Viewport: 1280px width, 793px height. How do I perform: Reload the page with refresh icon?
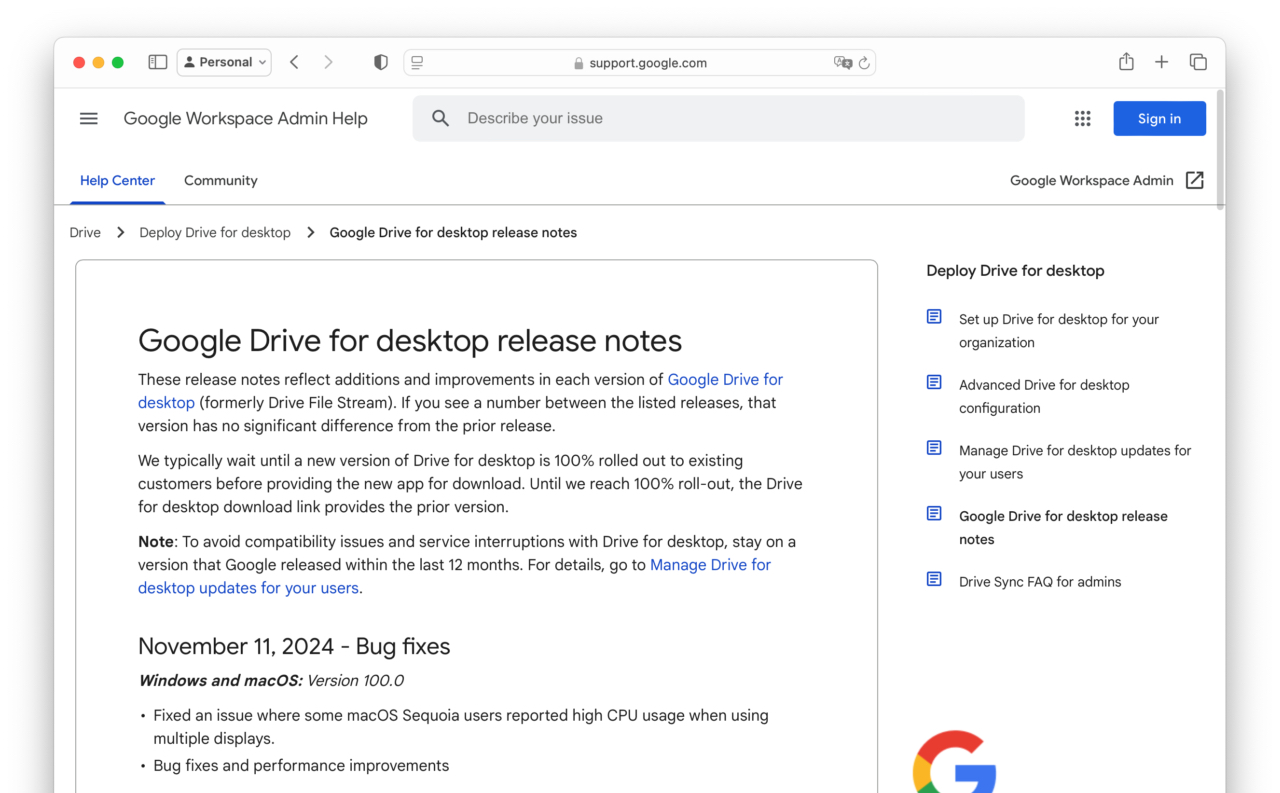coord(864,62)
